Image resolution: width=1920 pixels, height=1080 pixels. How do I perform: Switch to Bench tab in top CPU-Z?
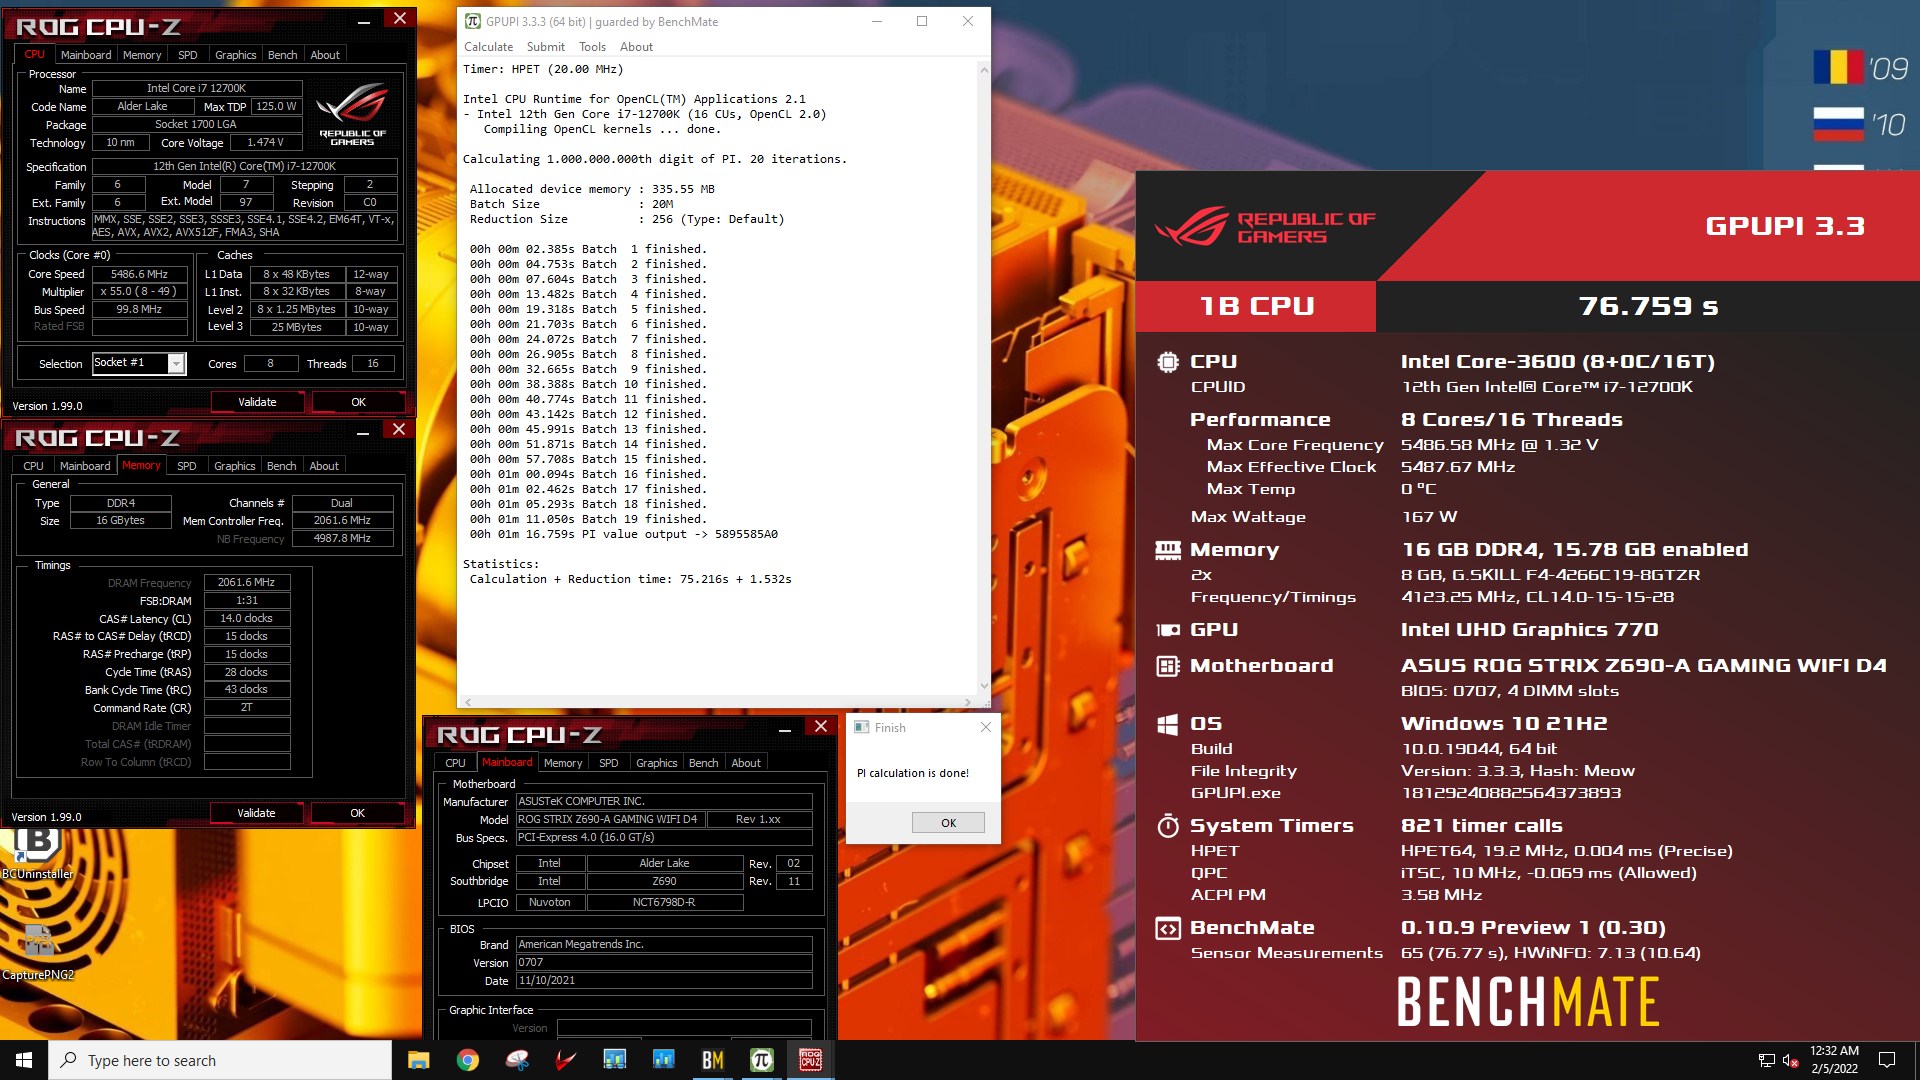(283, 55)
